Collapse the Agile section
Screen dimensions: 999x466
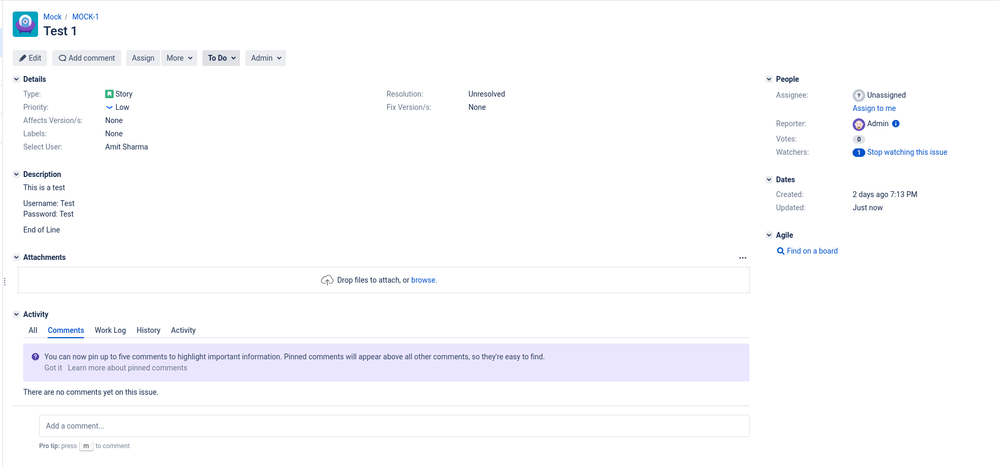[768, 235]
